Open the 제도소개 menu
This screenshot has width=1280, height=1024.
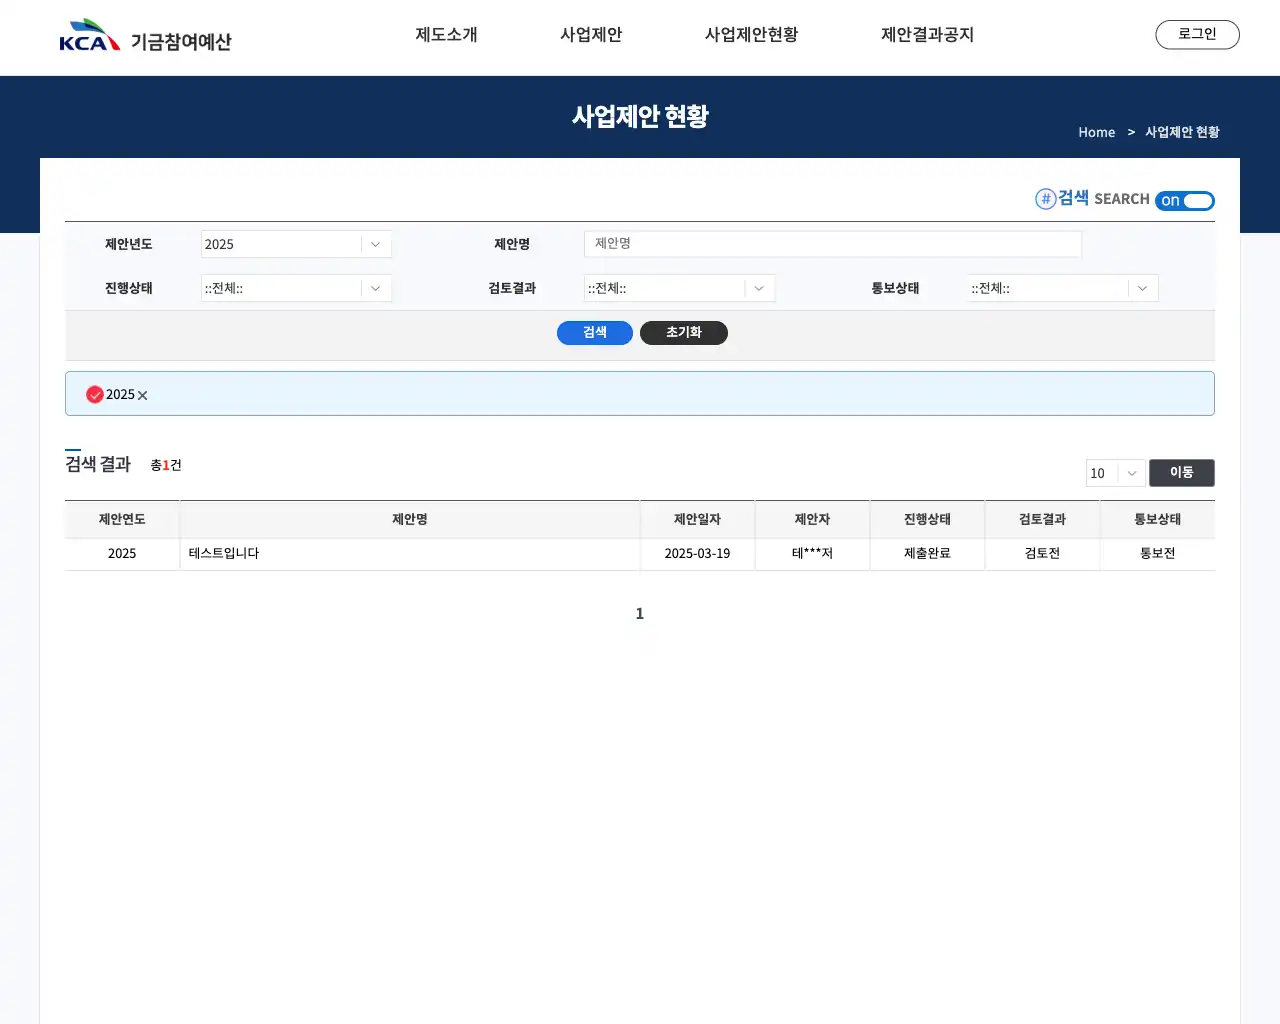(446, 34)
